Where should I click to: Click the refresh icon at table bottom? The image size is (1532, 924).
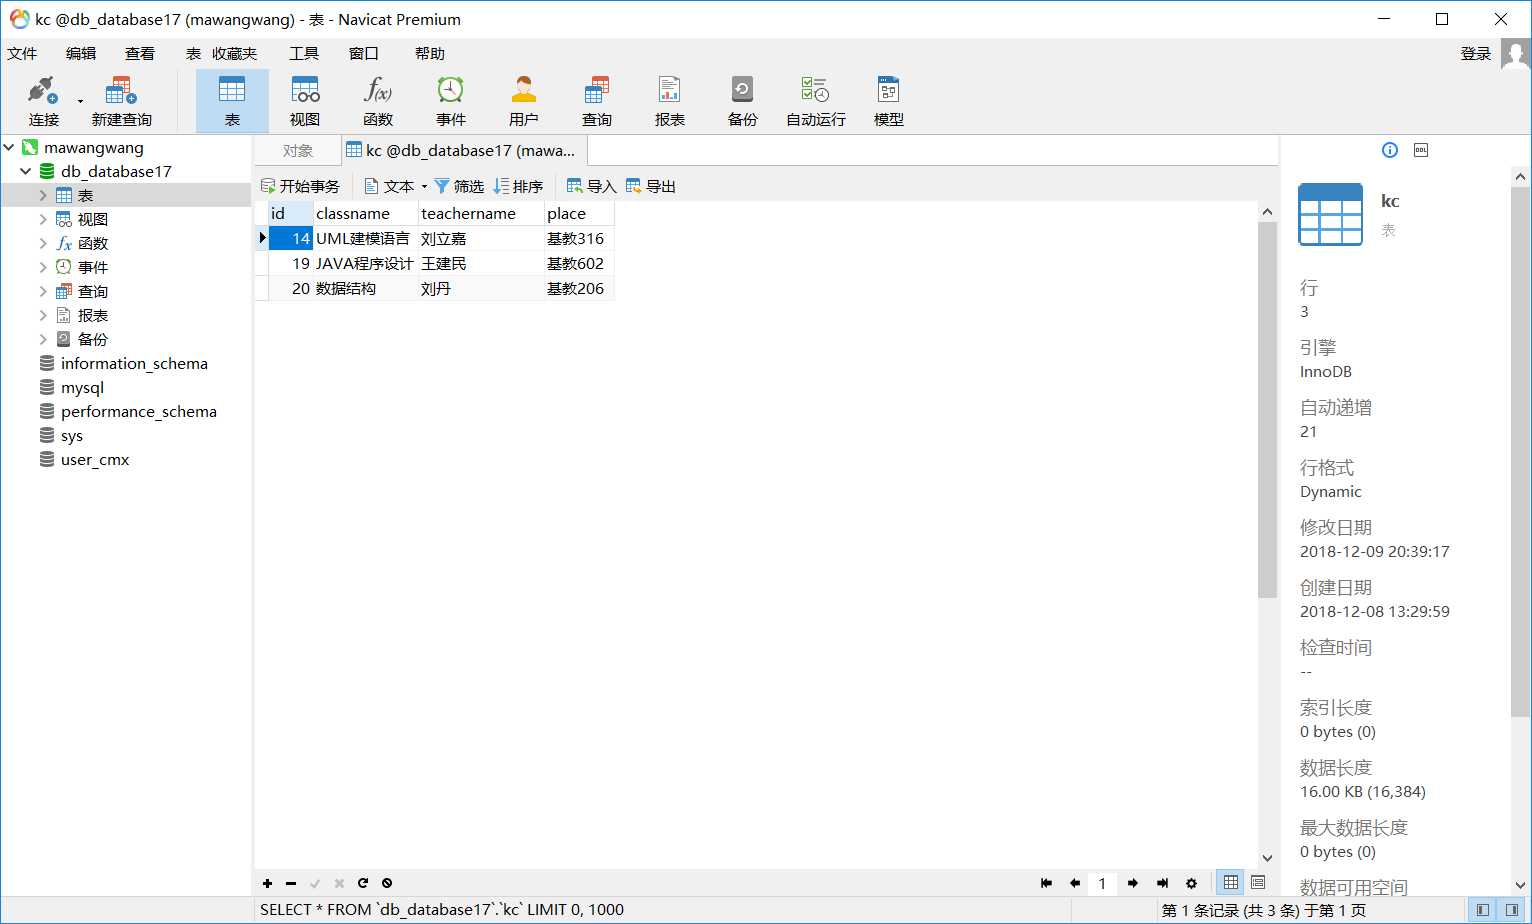click(363, 883)
